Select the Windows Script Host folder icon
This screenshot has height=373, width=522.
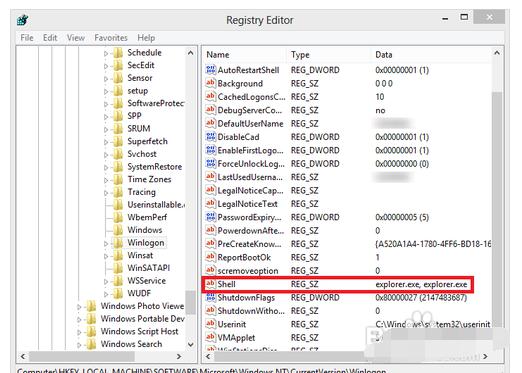tap(91, 331)
